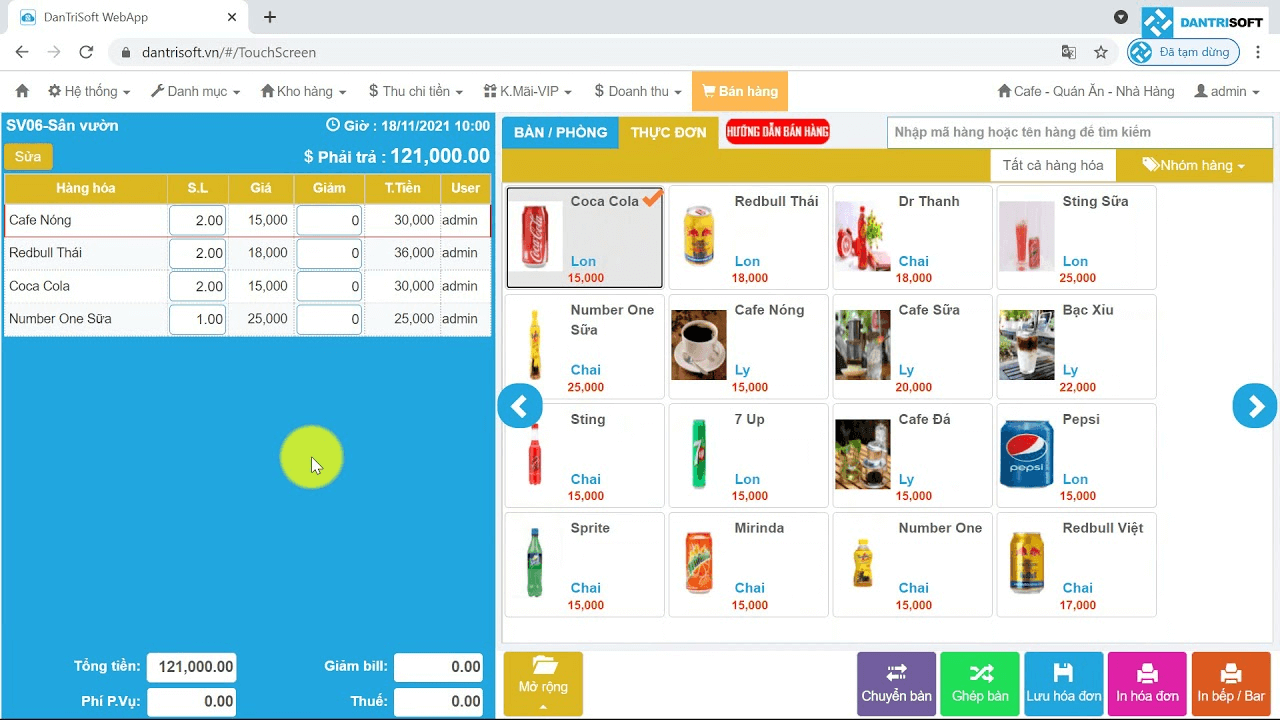This screenshot has height=720, width=1280.
Task: Choose Redbull Việt product card
Action: click(x=1077, y=564)
